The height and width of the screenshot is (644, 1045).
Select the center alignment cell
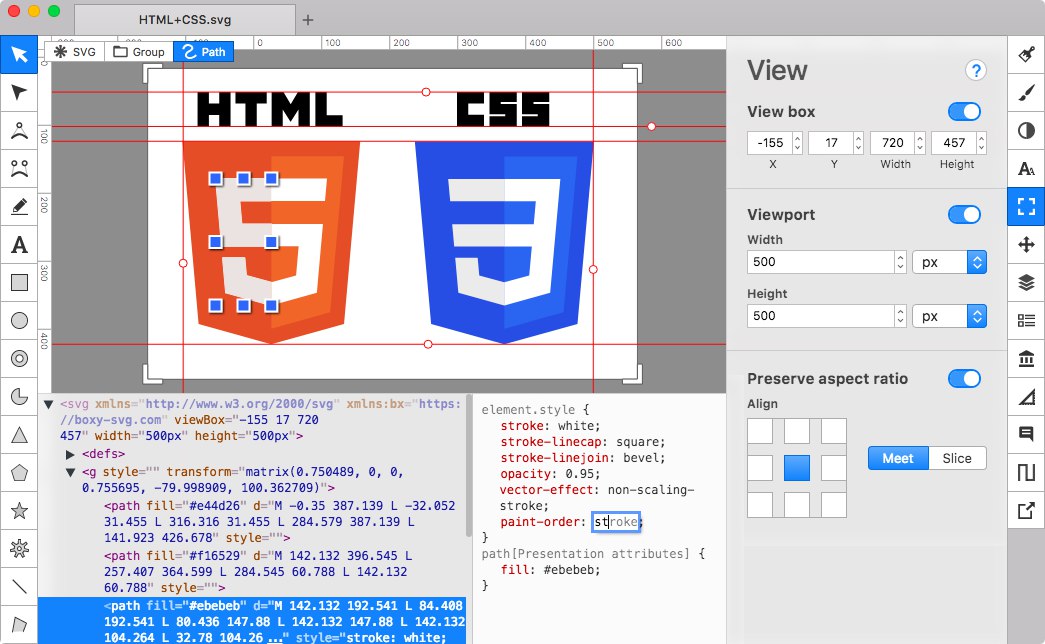pos(796,468)
